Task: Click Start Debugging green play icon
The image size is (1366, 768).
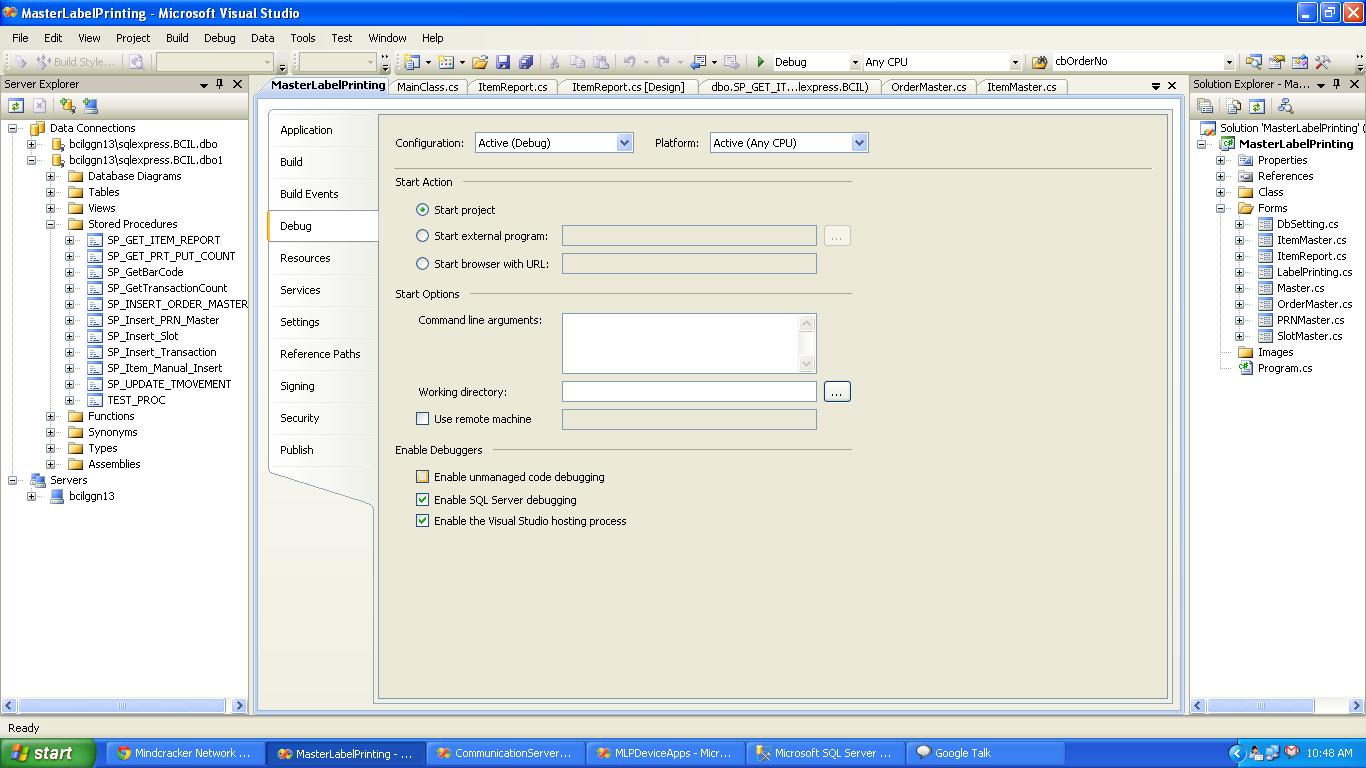Action: pos(761,62)
